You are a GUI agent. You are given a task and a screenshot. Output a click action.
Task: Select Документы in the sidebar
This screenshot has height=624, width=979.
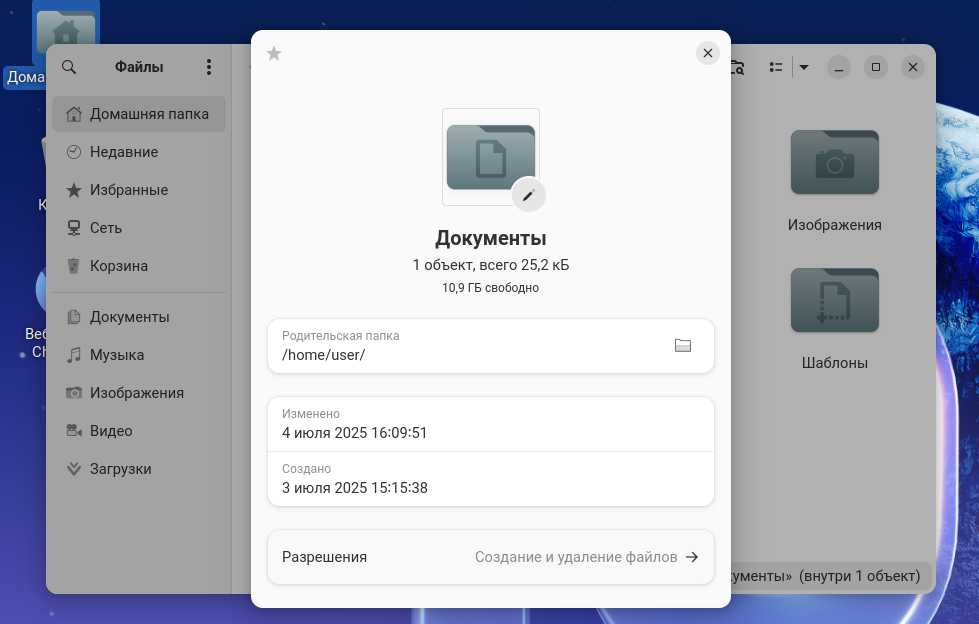[x=129, y=317]
